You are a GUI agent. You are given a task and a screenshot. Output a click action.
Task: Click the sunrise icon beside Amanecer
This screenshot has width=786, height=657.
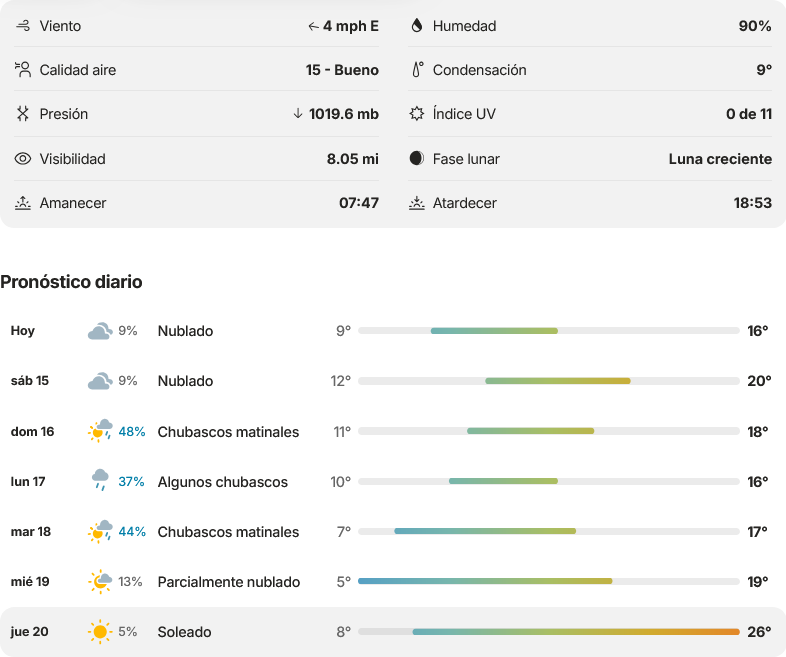coord(23,203)
